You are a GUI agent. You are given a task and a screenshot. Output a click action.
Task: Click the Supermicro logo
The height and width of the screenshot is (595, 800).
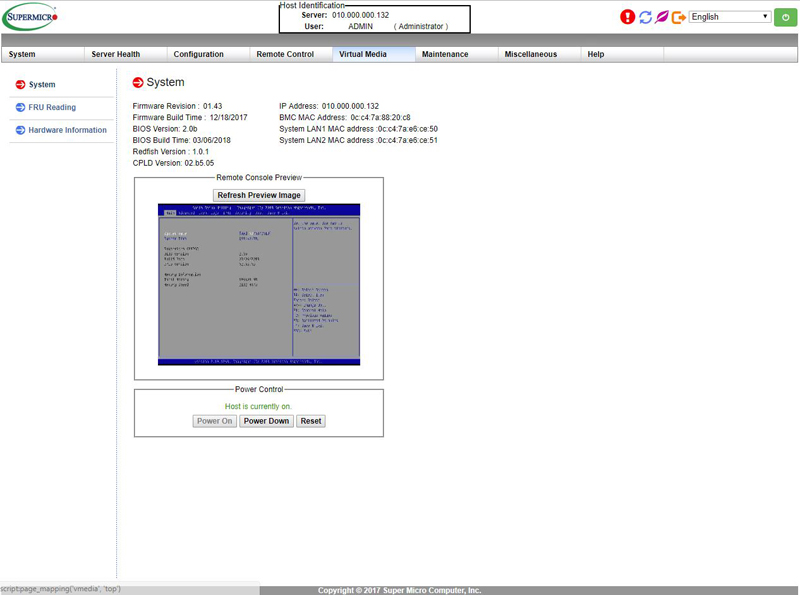(x=30, y=16)
